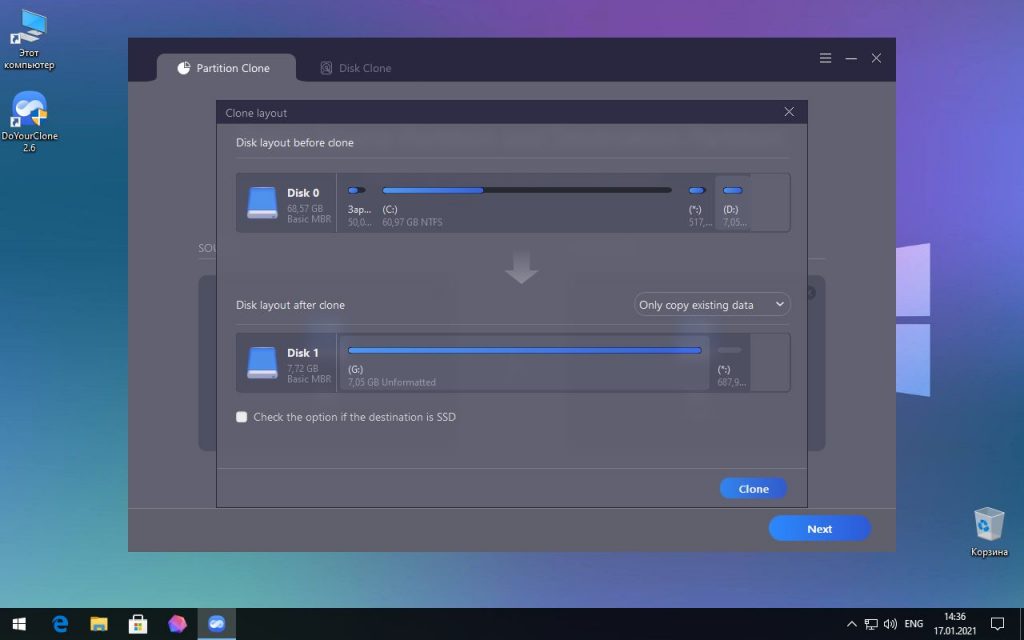This screenshot has height=640, width=1024.
Task: Select the (G:) partition on Disk 1
Action: (524, 362)
